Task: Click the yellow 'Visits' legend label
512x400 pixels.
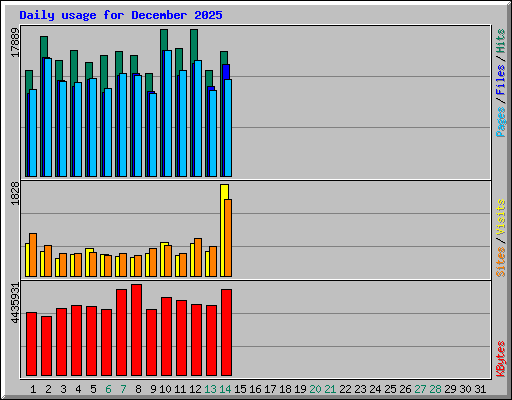Action: click(x=501, y=217)
